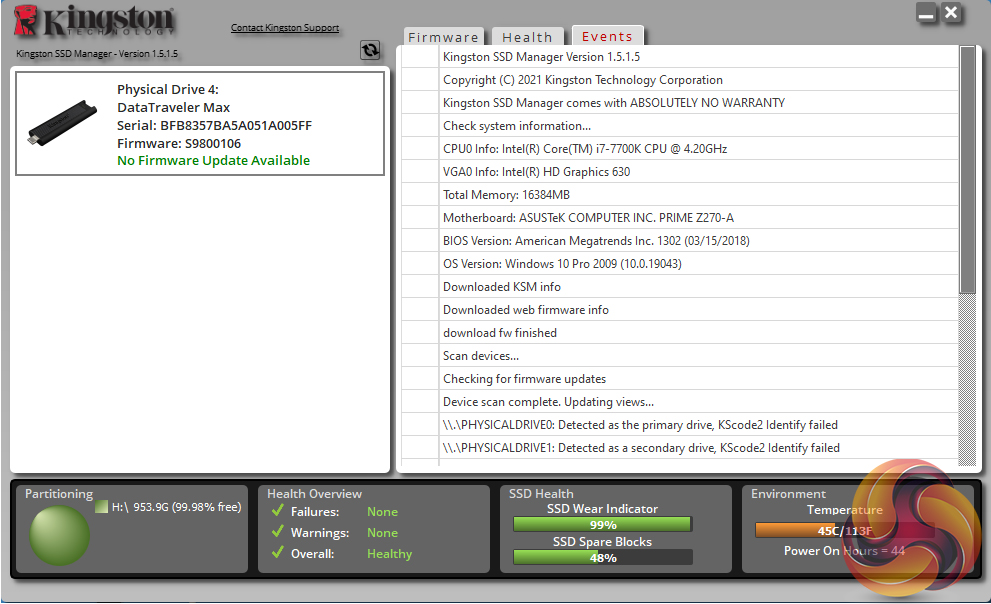Switch to the Health tab
The width and height of the screenshot is (991, 604).
[527, 37]
